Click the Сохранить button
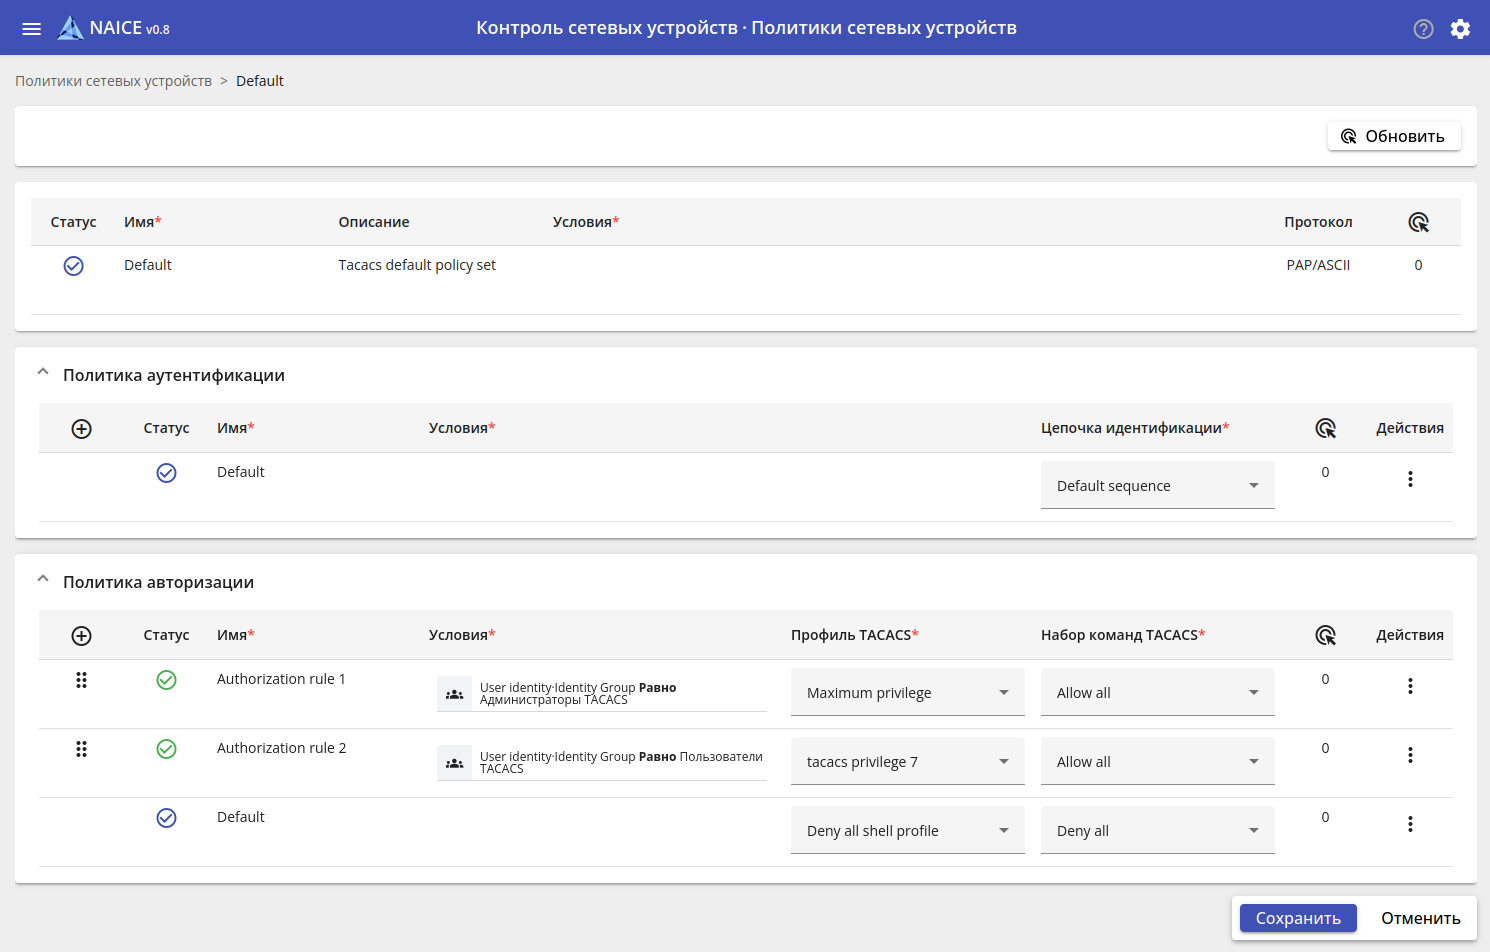Screen dimensions: 1490x952 pos(1298,918)
